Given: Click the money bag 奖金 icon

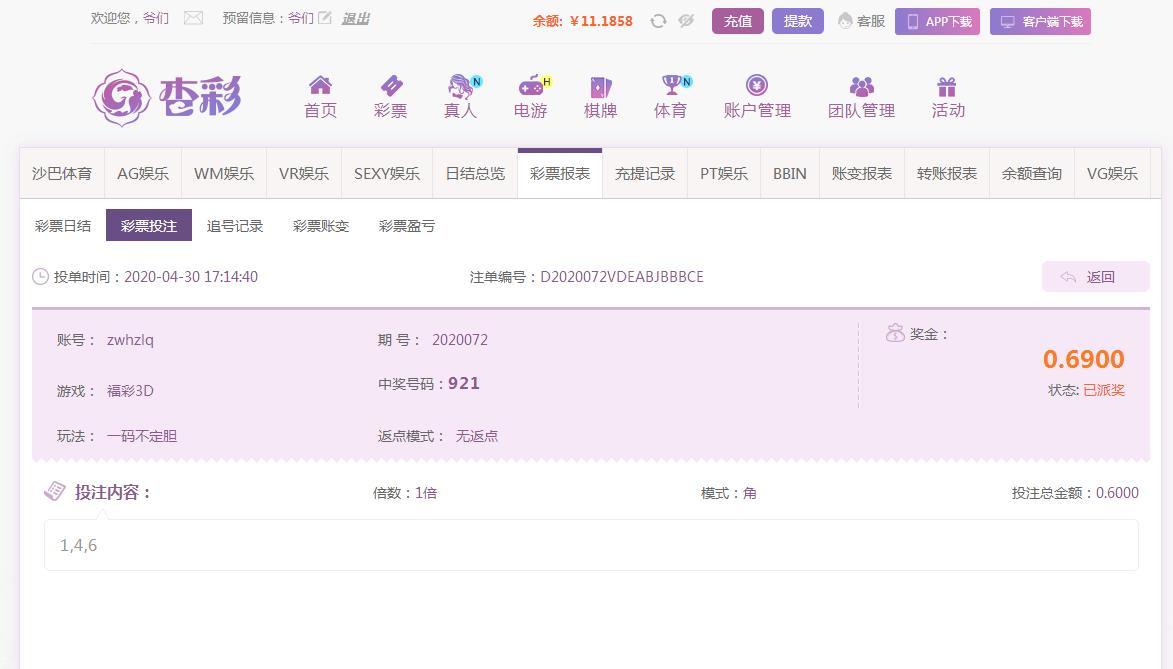Looking at the screenshot, I should (895, 333).
